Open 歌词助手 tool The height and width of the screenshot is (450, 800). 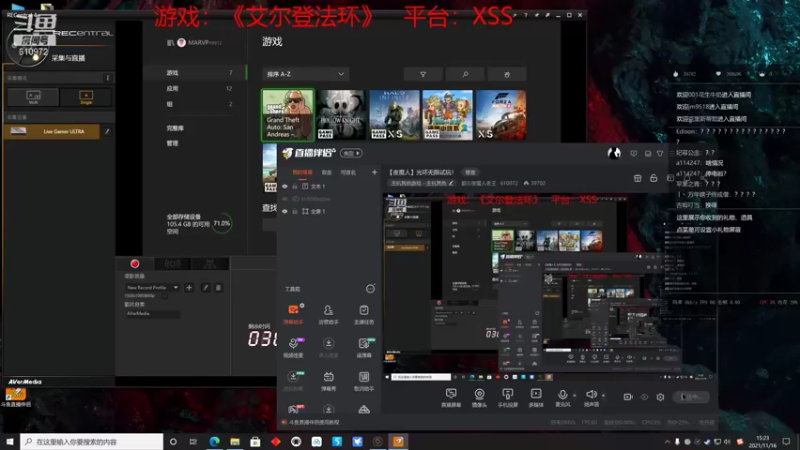pyautogui.click(x=364, y=381)
